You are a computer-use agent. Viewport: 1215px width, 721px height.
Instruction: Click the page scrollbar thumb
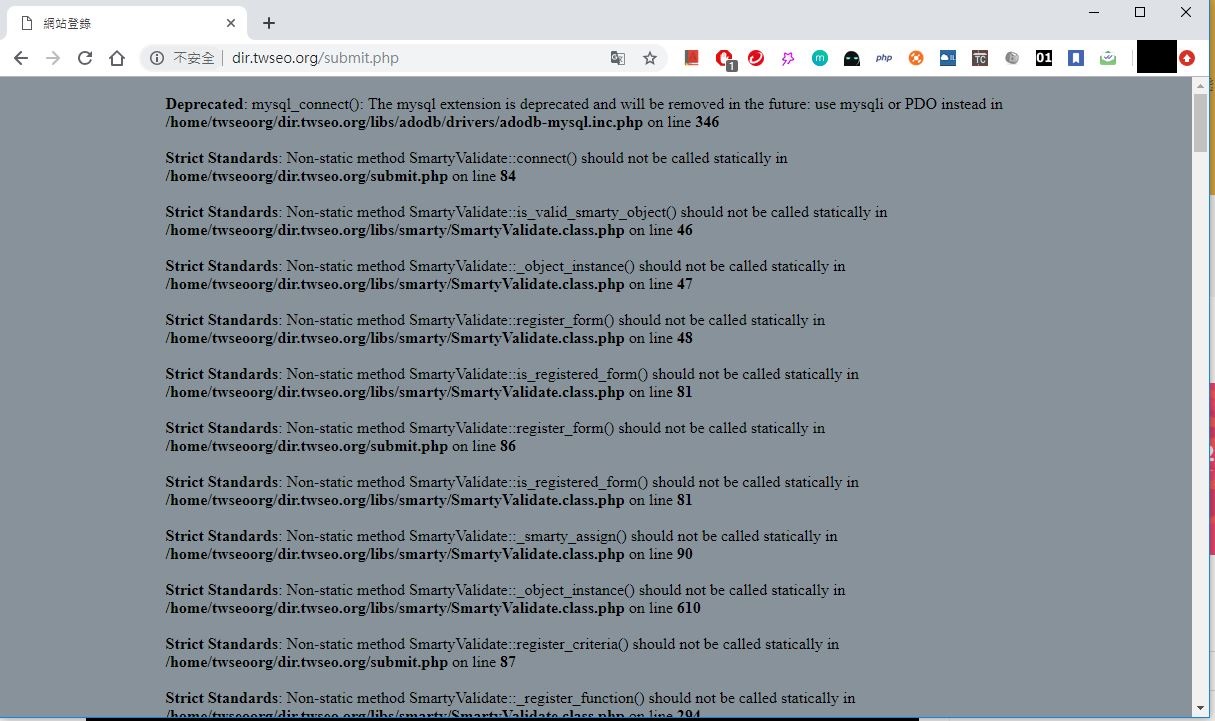tap(1200, 122)
